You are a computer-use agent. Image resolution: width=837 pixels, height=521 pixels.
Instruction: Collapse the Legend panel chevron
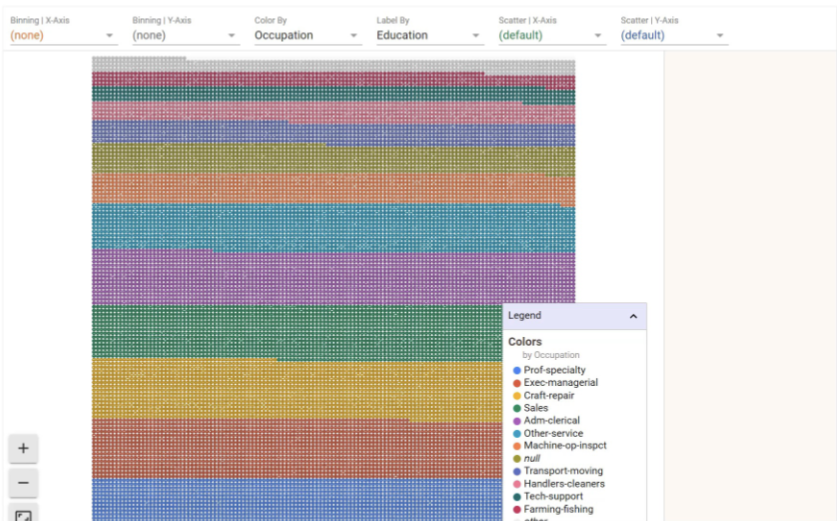pyautogui.click(x=633, y=316)
